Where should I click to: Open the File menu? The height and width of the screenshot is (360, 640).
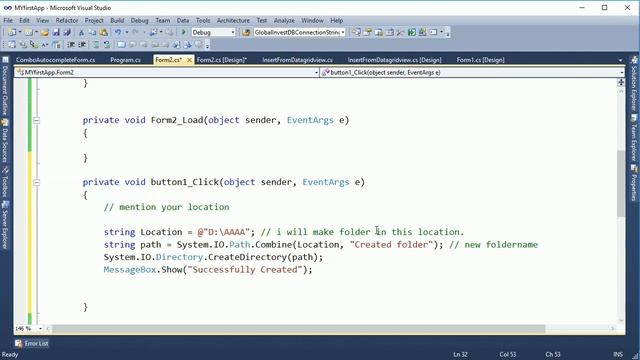(x=8, y=20)
